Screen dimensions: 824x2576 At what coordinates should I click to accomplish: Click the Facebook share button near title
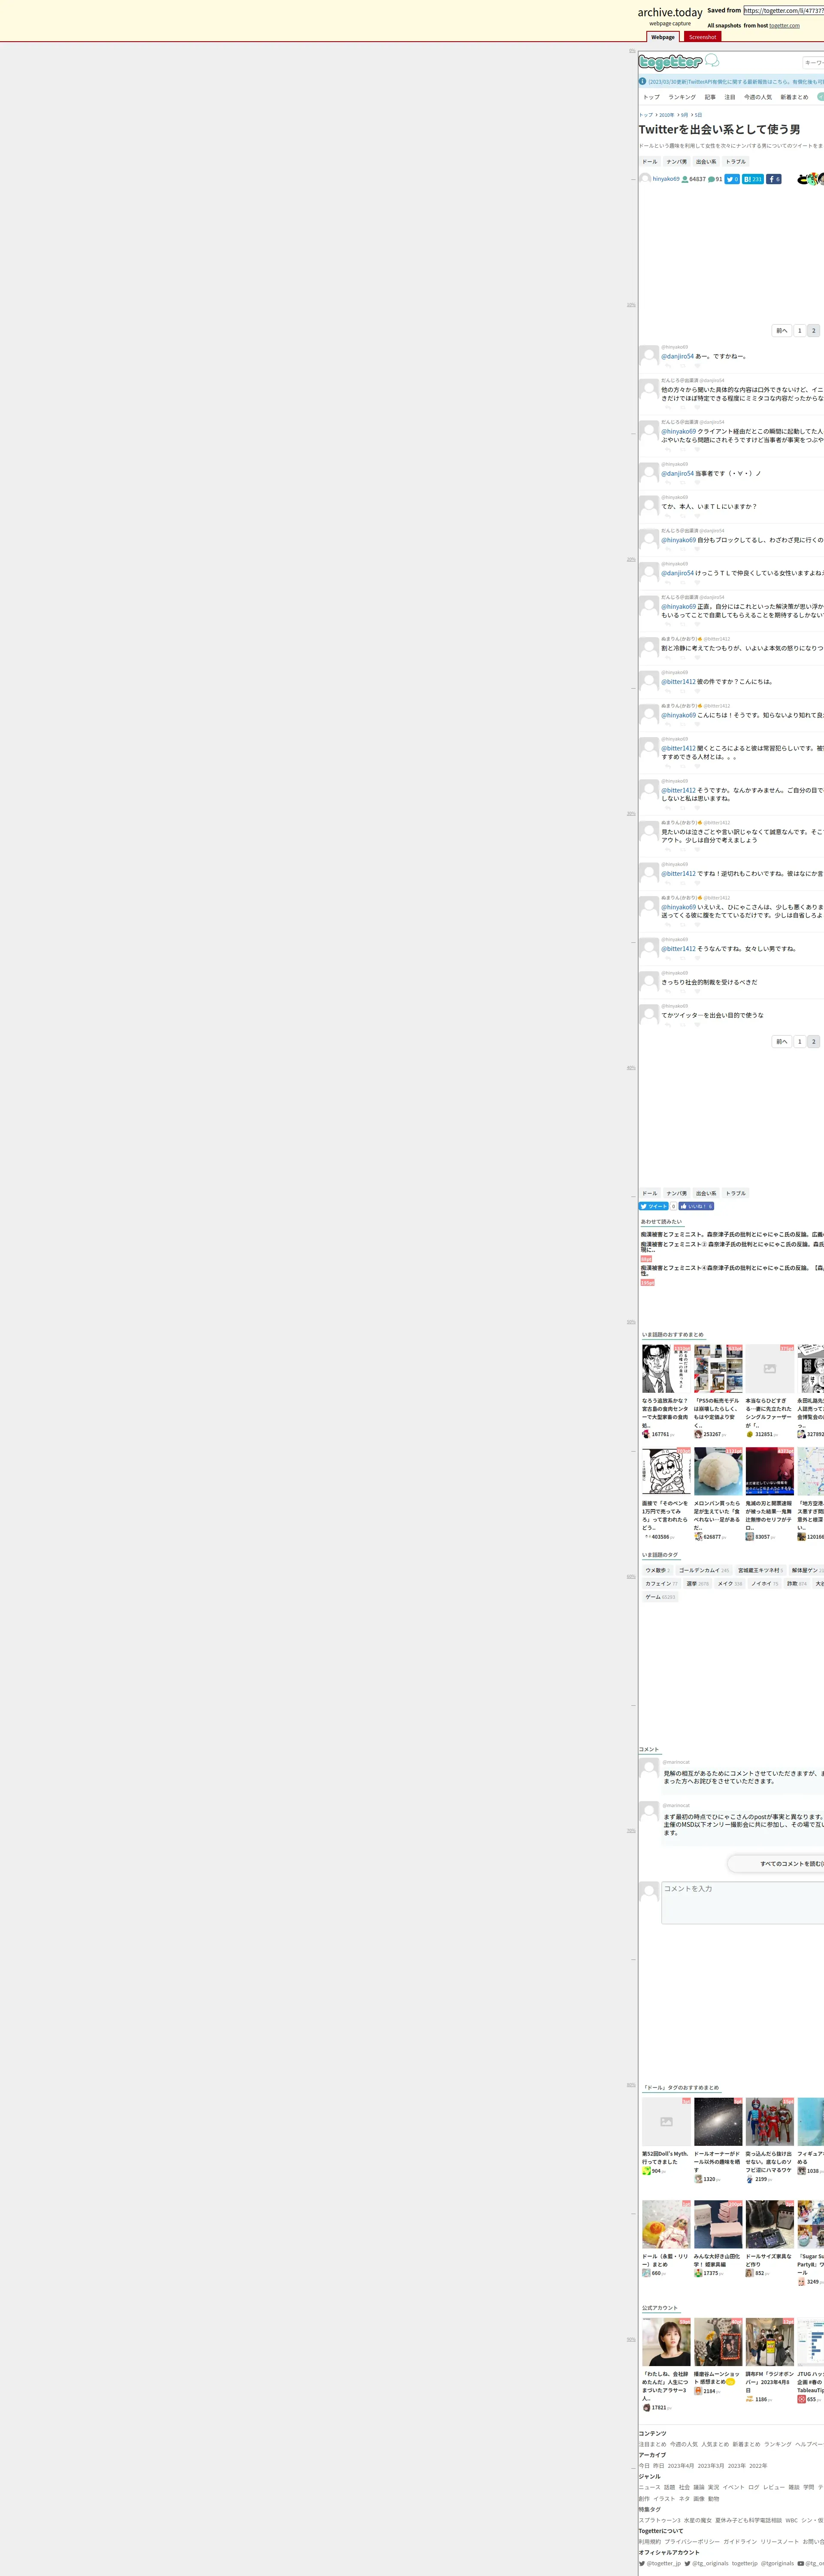[773, 179]
